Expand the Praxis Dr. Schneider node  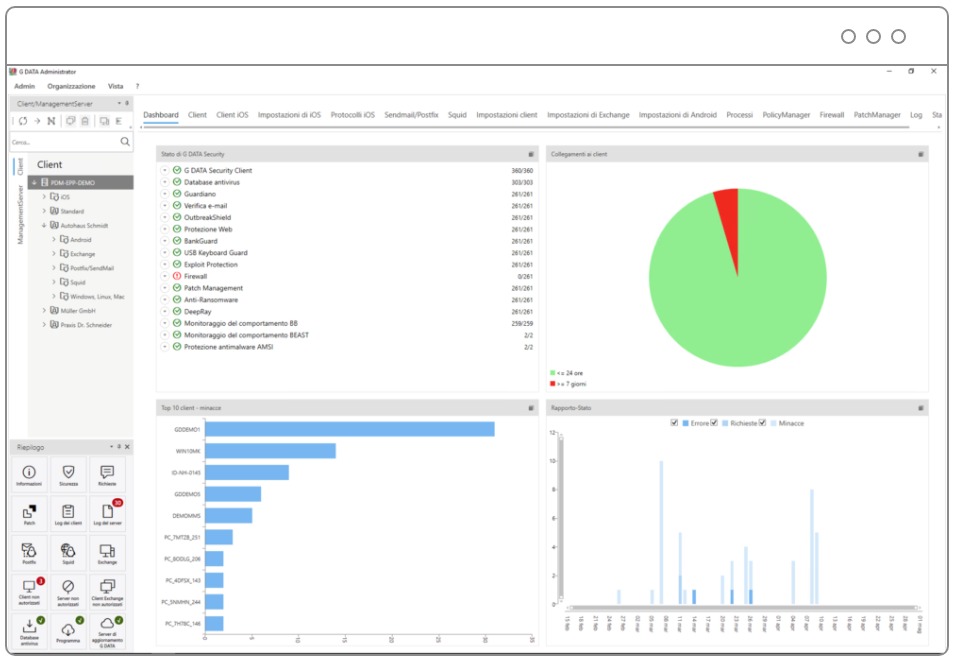[44, 325]
